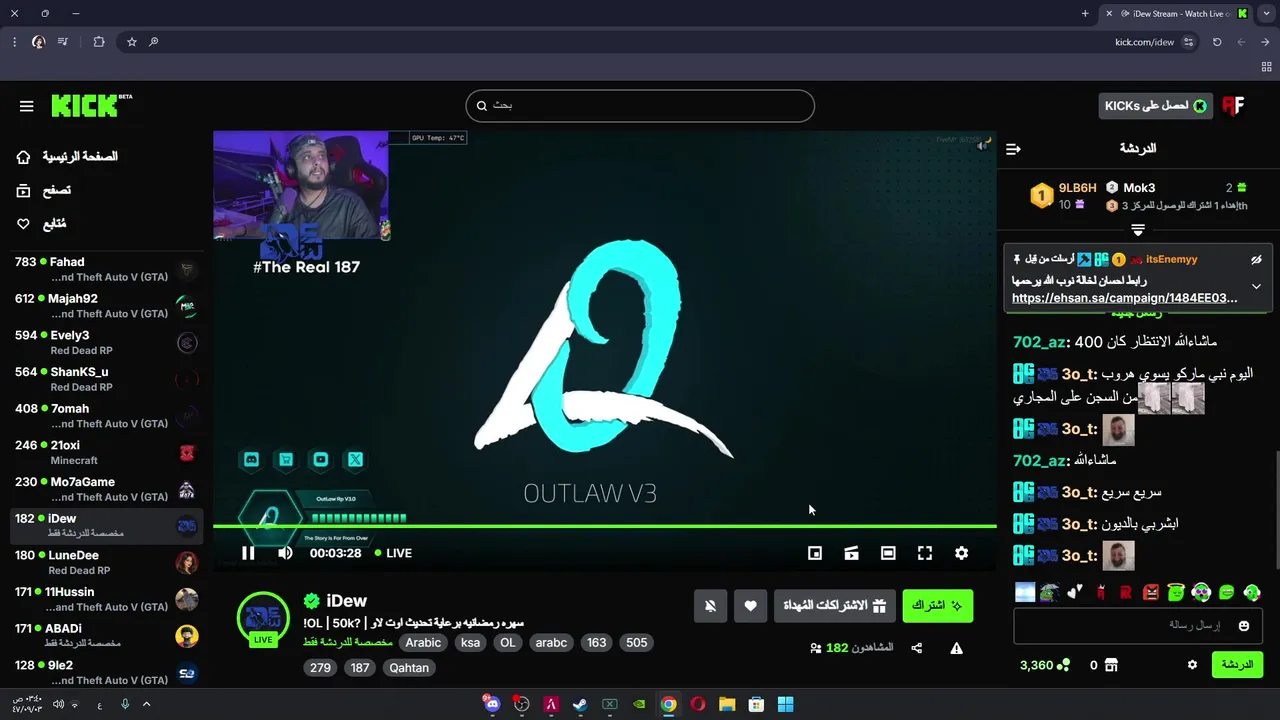
Task: Go to الصفحة الرئيسية home page
Action: tap(68, 157)
